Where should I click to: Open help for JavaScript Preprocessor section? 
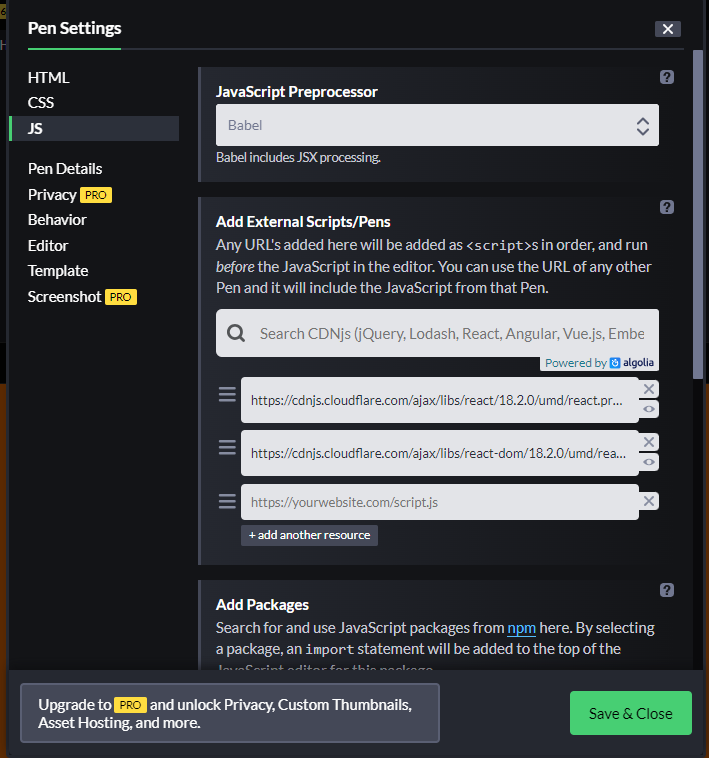(x=666, y=77)
